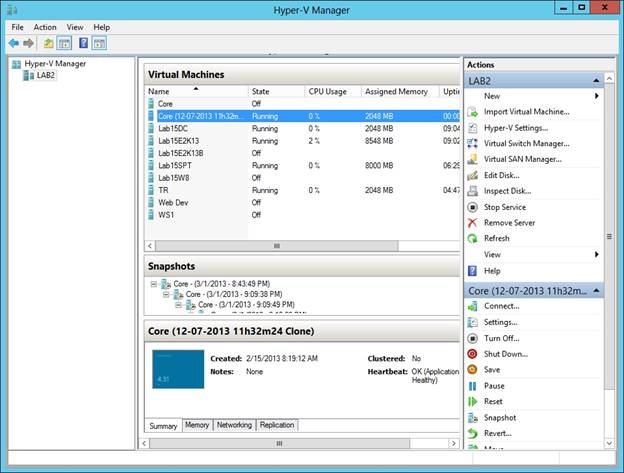This screenshot has width=624, height=473.
Task: Click the Remove Server red X icon
Action: pyautogui.click(x=472, y=223)
